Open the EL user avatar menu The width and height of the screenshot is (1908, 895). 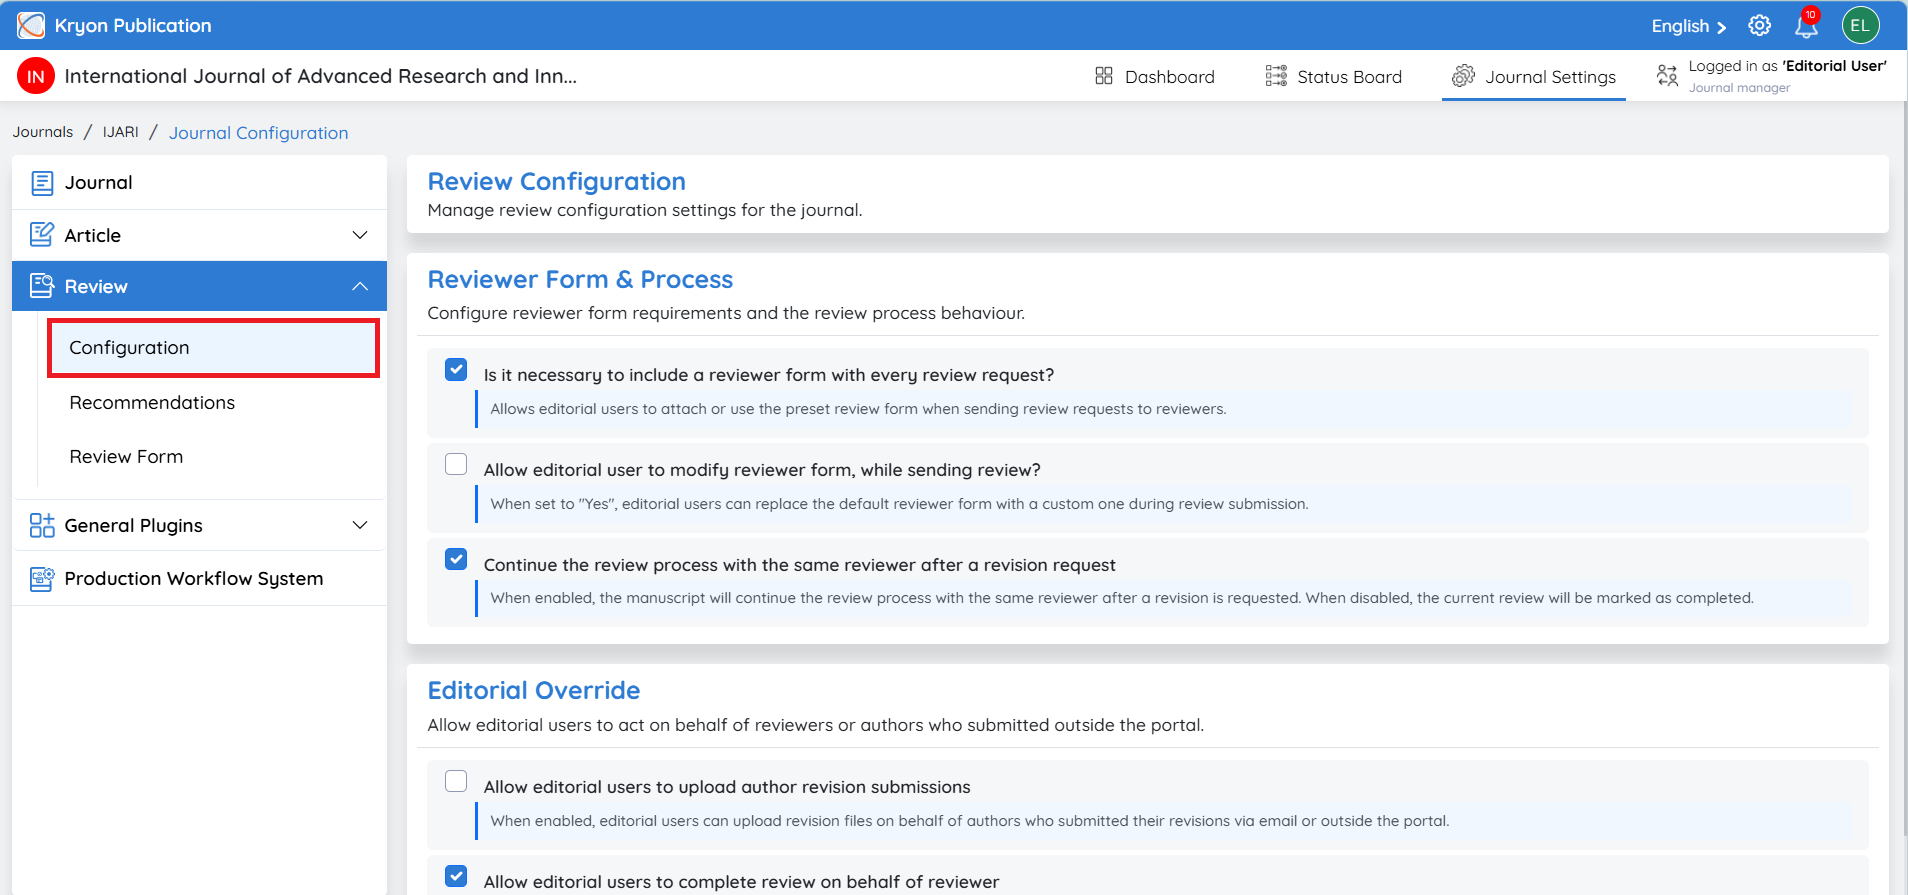pos(1860,26)
